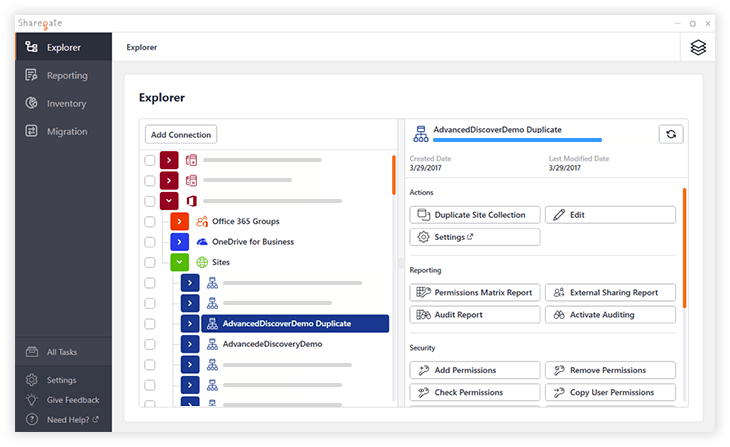
Task: Click the Migration sidebar icon
Action: click(x=31, y=131)
